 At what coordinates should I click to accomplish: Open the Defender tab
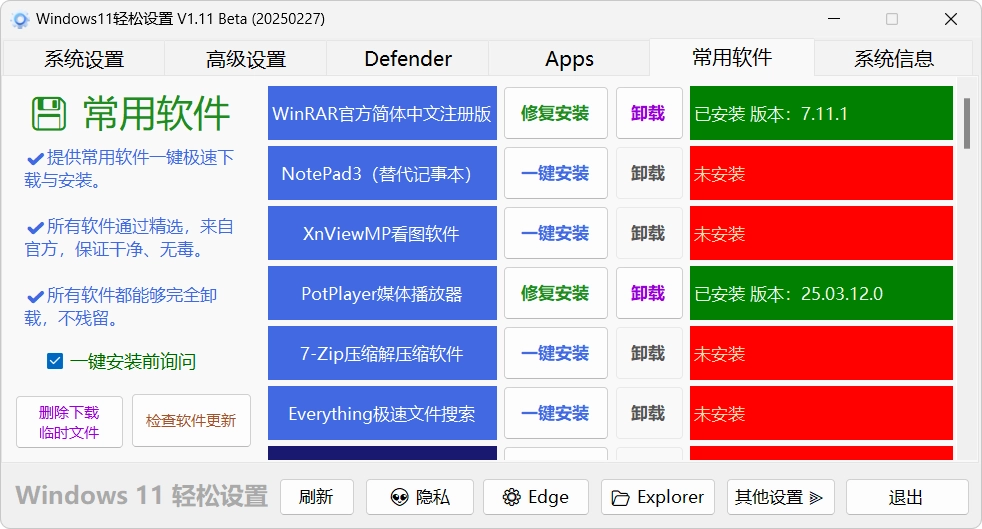408,59
